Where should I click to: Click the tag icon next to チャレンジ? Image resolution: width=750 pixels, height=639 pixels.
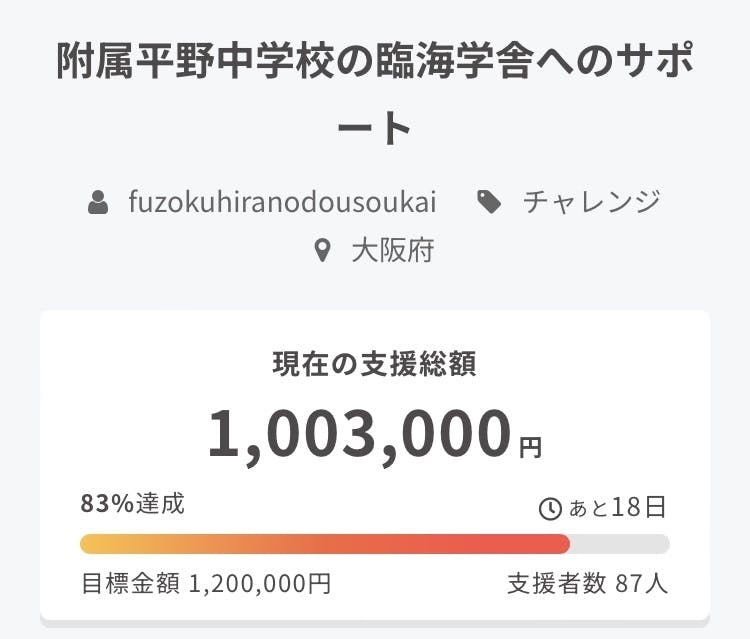click(x=489, y=203)
